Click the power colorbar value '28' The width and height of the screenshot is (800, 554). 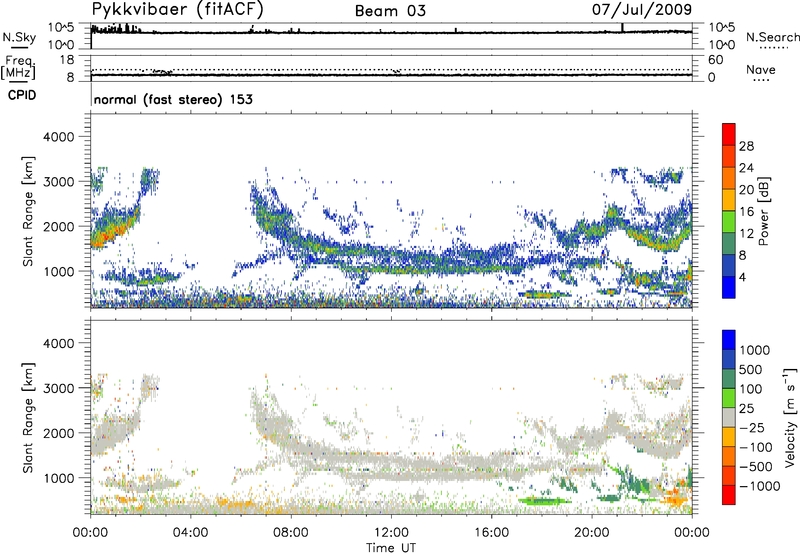tap(746, 146)
